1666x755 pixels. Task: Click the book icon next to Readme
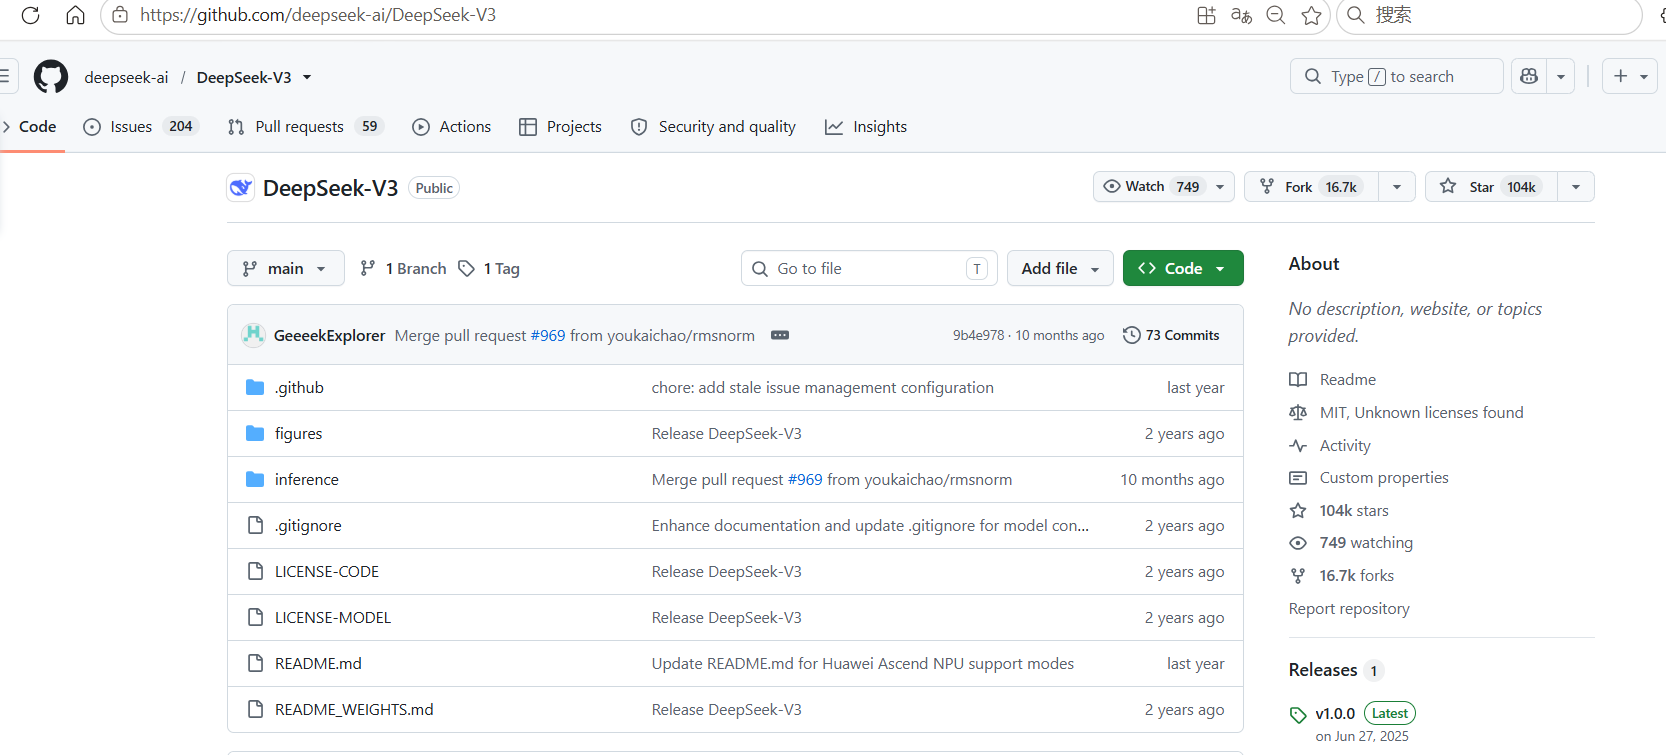(x=1298, y=379)
